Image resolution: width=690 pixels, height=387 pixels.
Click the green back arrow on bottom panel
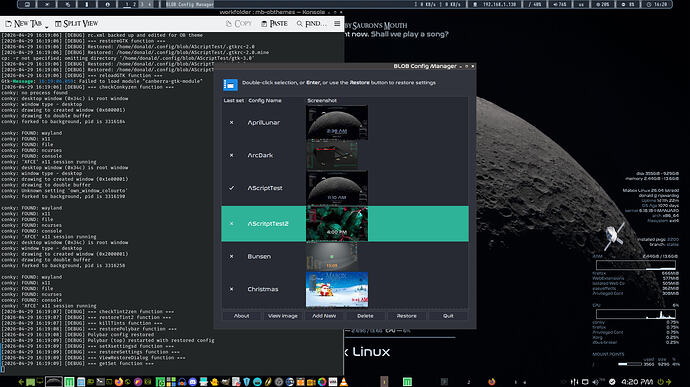(21, 382)
